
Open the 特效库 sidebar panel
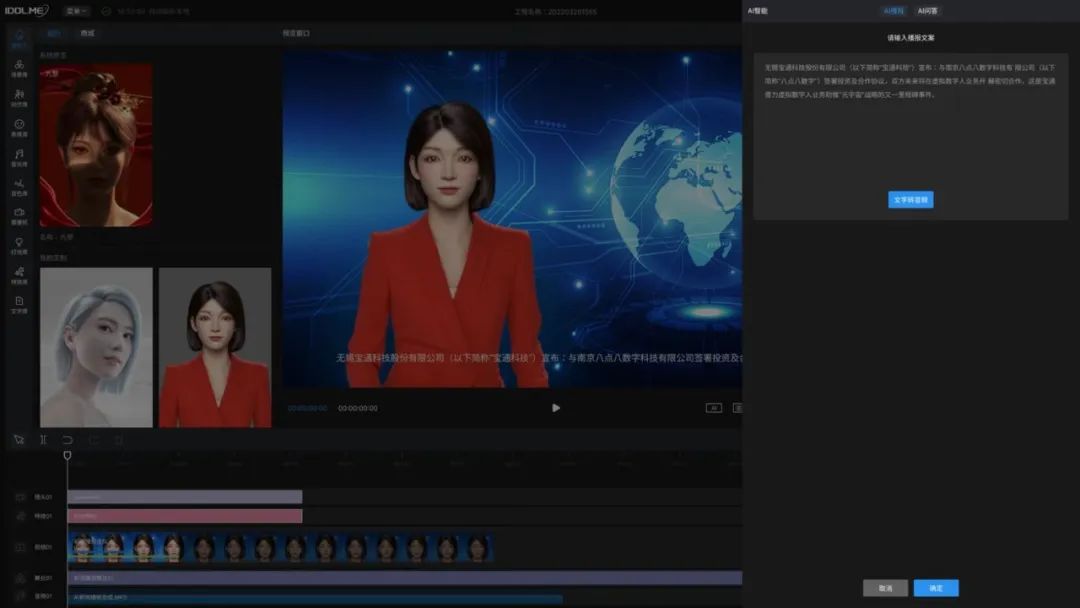click(17, 269)
